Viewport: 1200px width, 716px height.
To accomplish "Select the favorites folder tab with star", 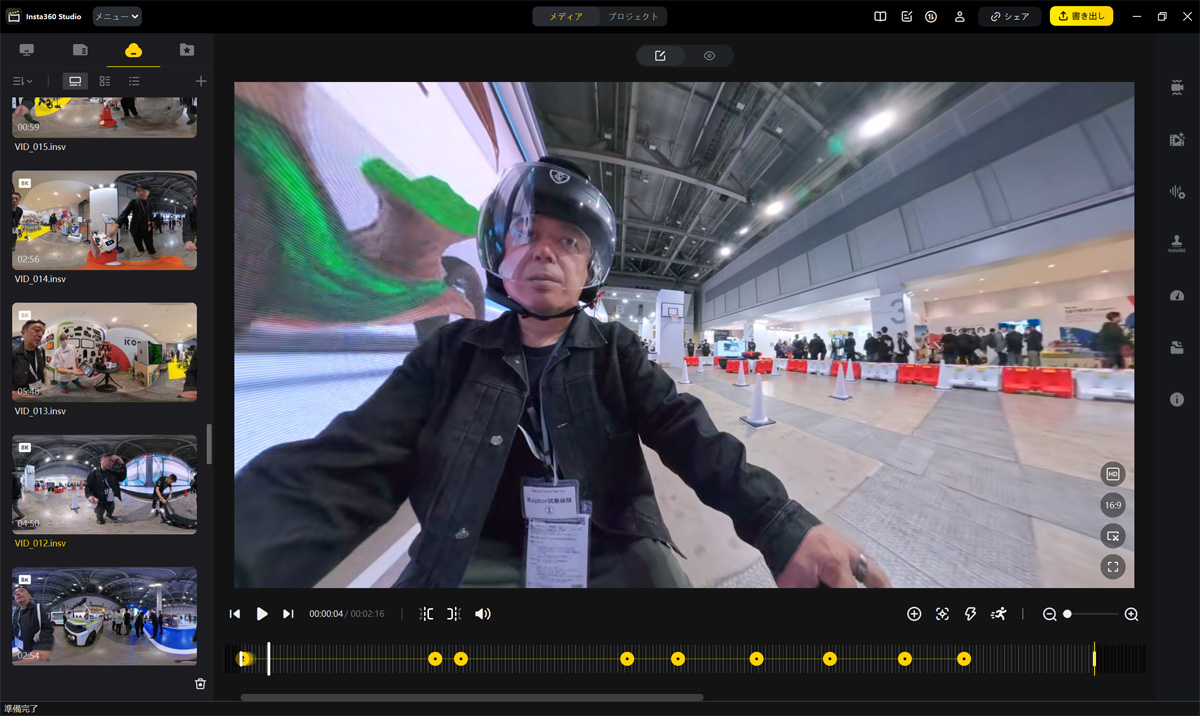I will coord(186,50).
